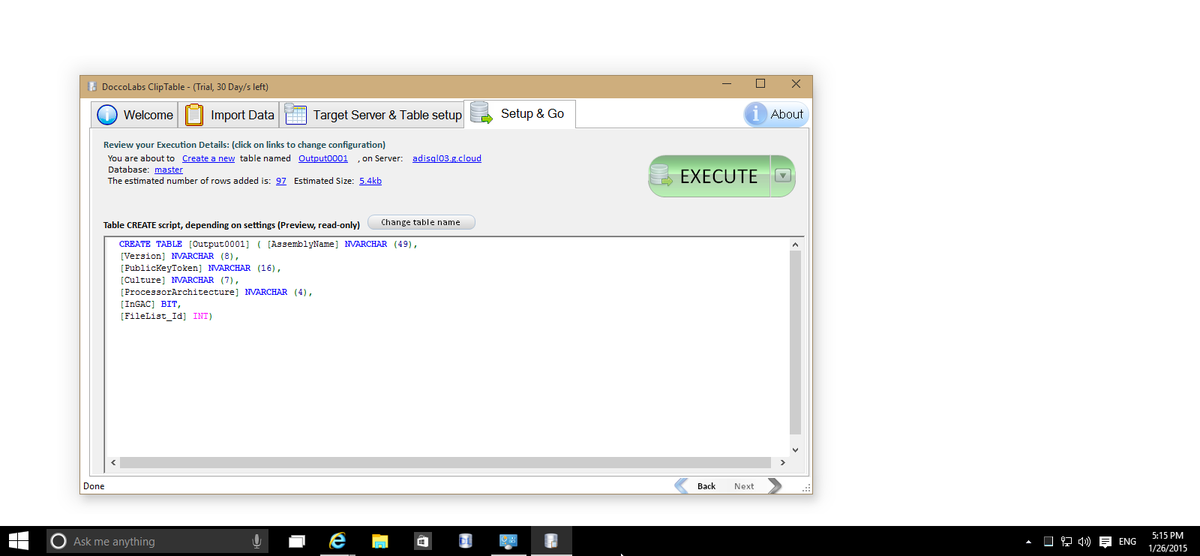The height and width of the screenshot is (556, 1200).
Task: Open the notification center tray icon
Action: [x=1106, y=541]
